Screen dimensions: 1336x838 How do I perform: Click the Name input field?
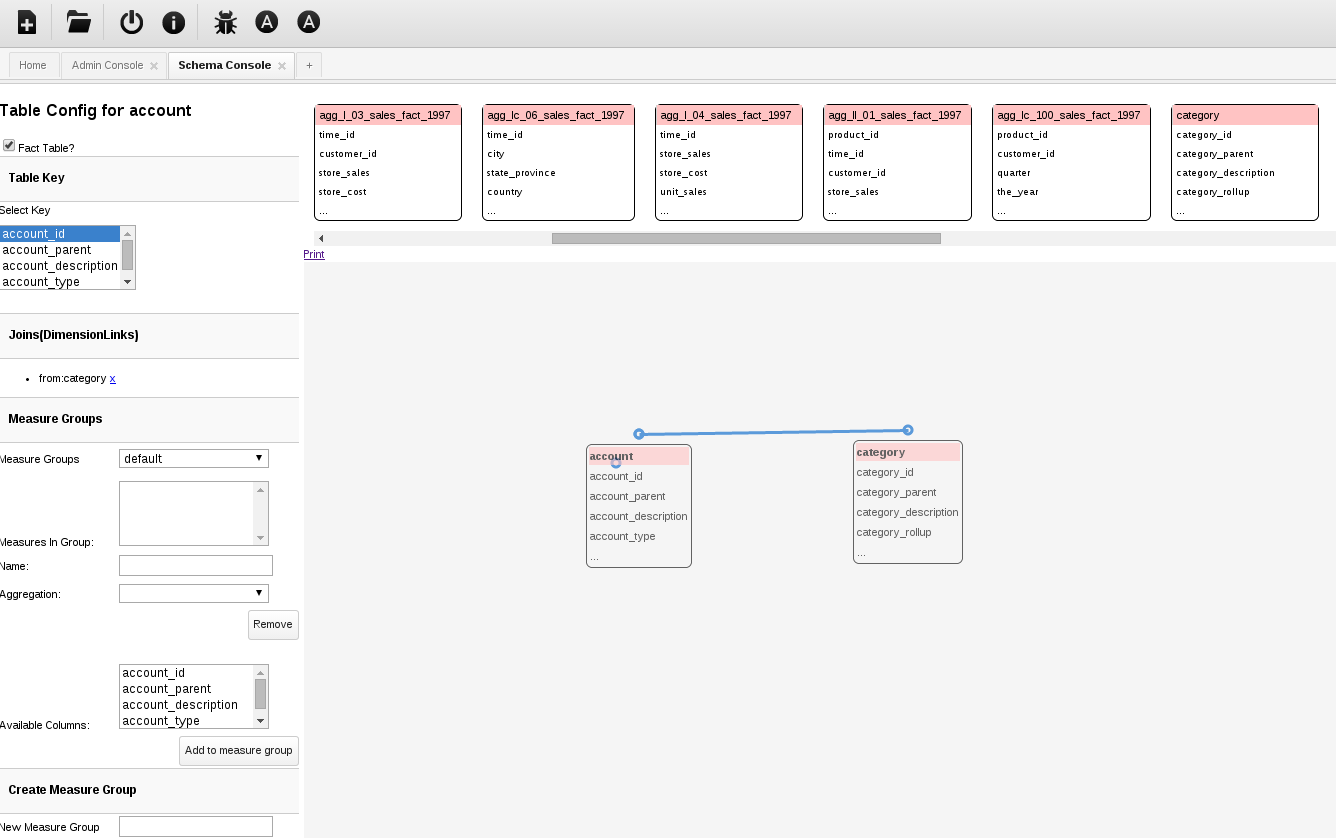click(196, 565)
